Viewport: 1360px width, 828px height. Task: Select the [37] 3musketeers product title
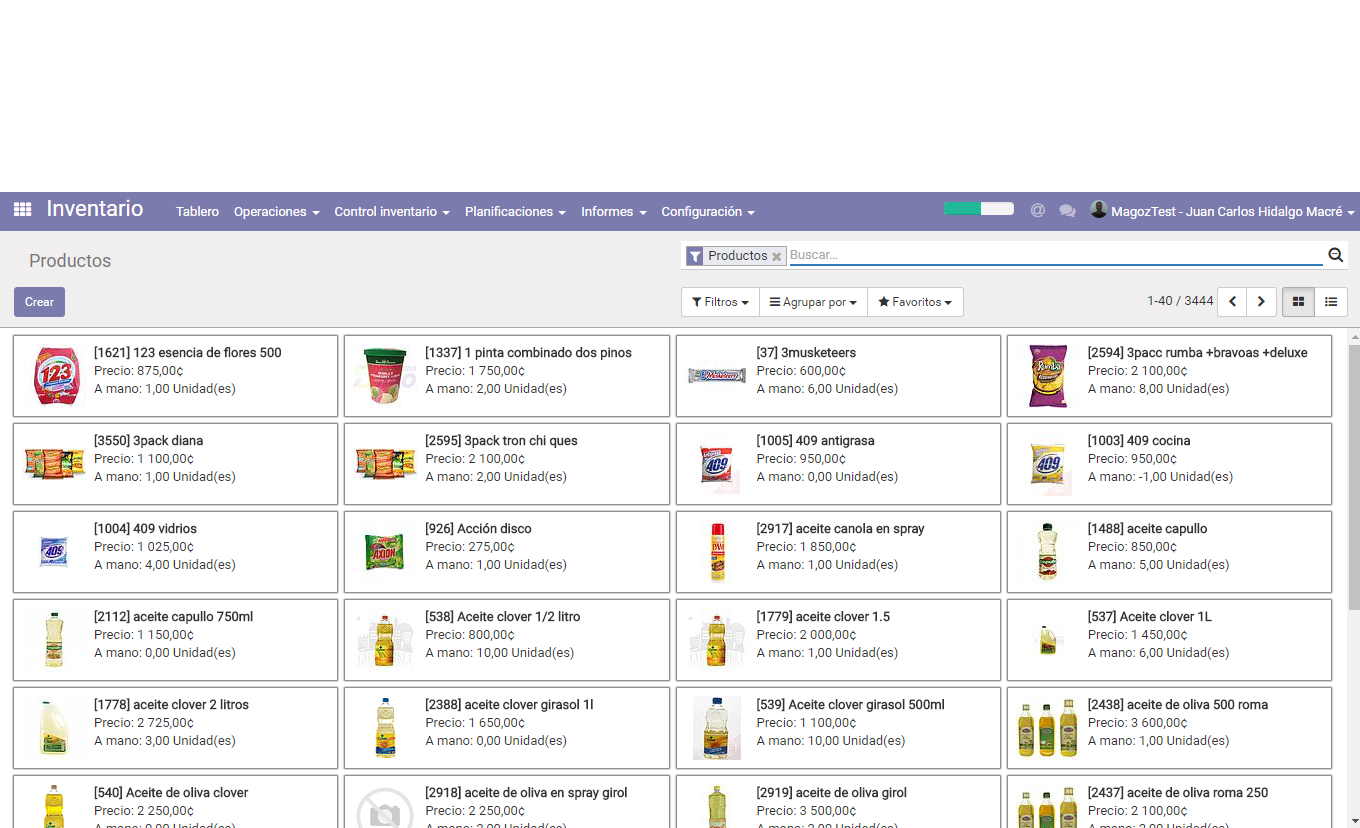(x=806, y=353)
